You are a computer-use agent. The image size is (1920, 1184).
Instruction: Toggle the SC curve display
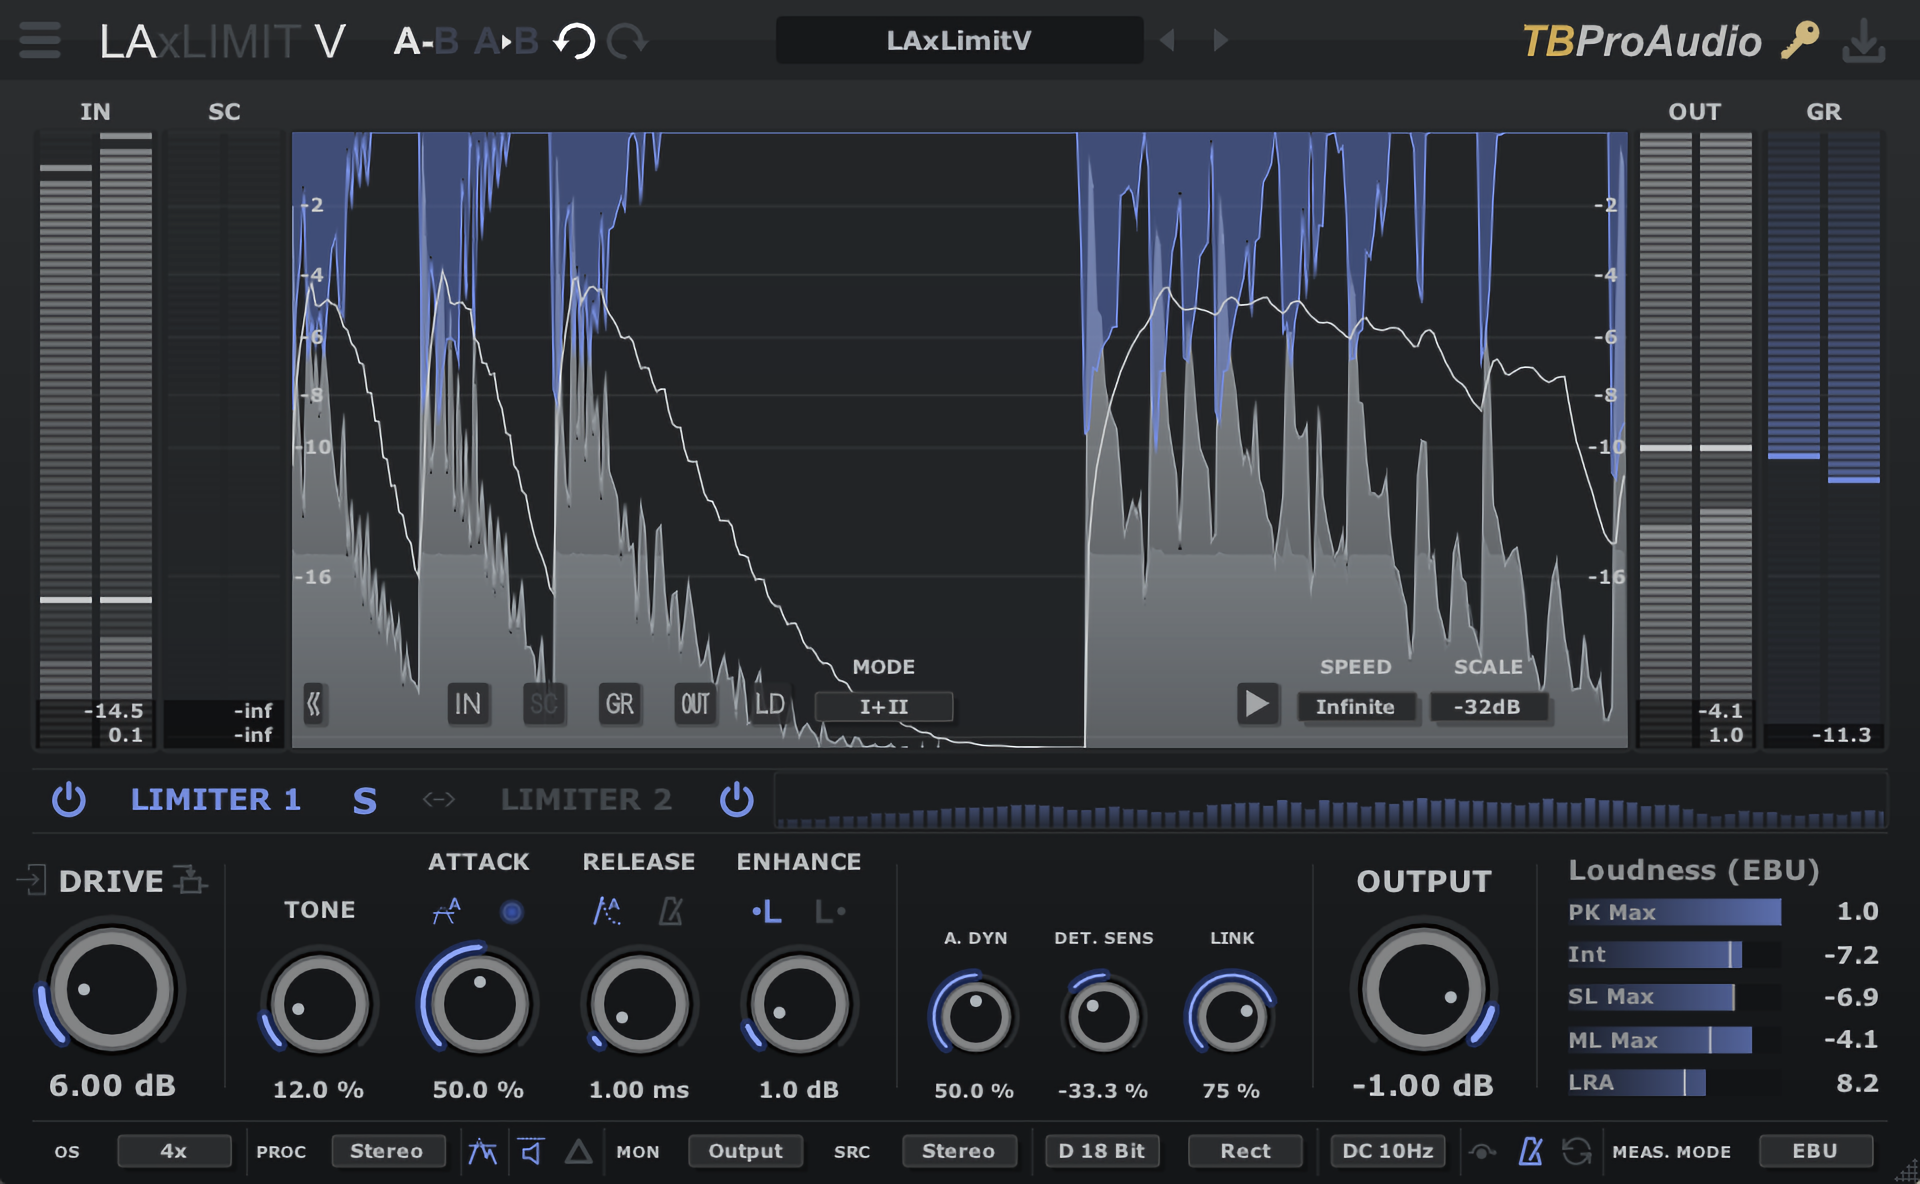(x=544, y=704)
